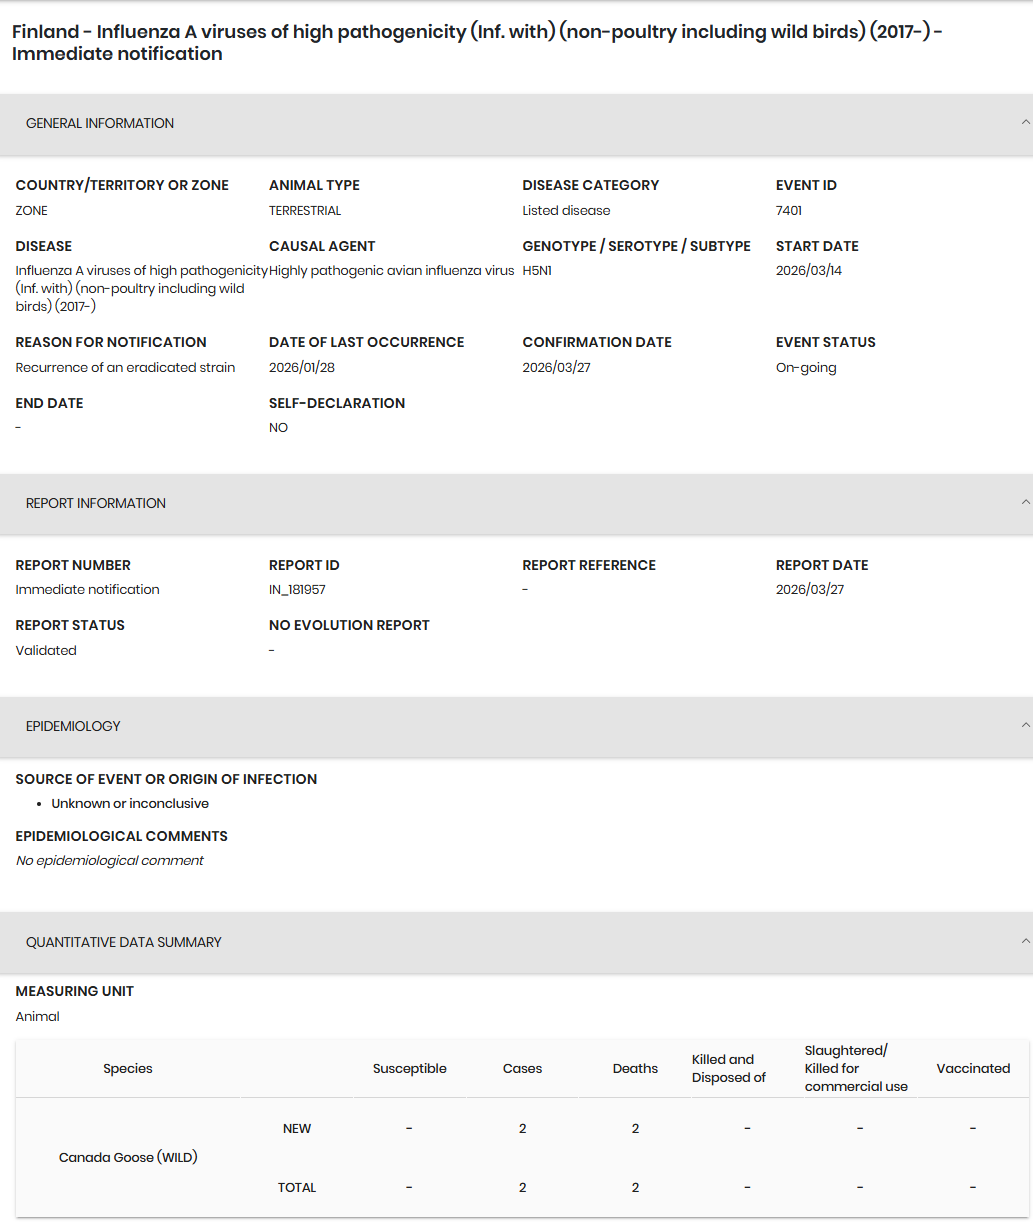Click the Killed and Disposed of header
This screenshot has width=1033, height=1222.
[x=729, y=1069]
